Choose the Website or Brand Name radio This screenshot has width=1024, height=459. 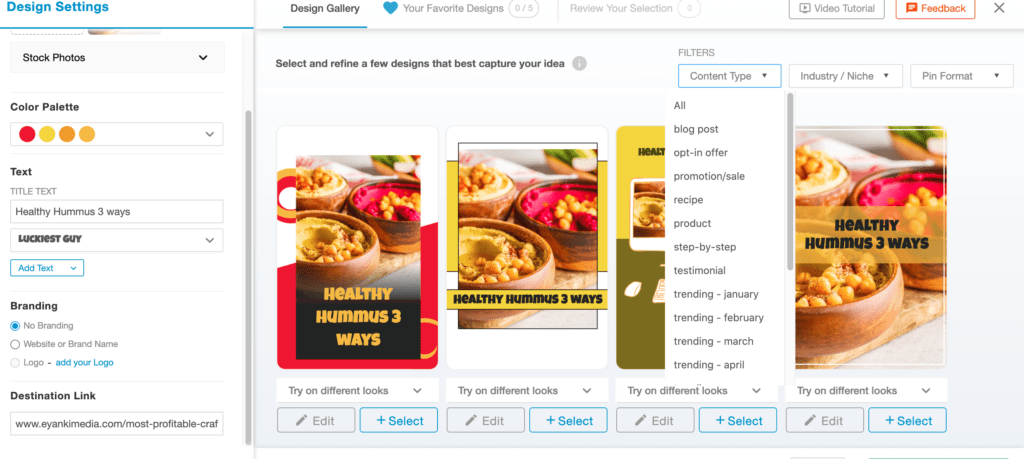coord(15,343)
